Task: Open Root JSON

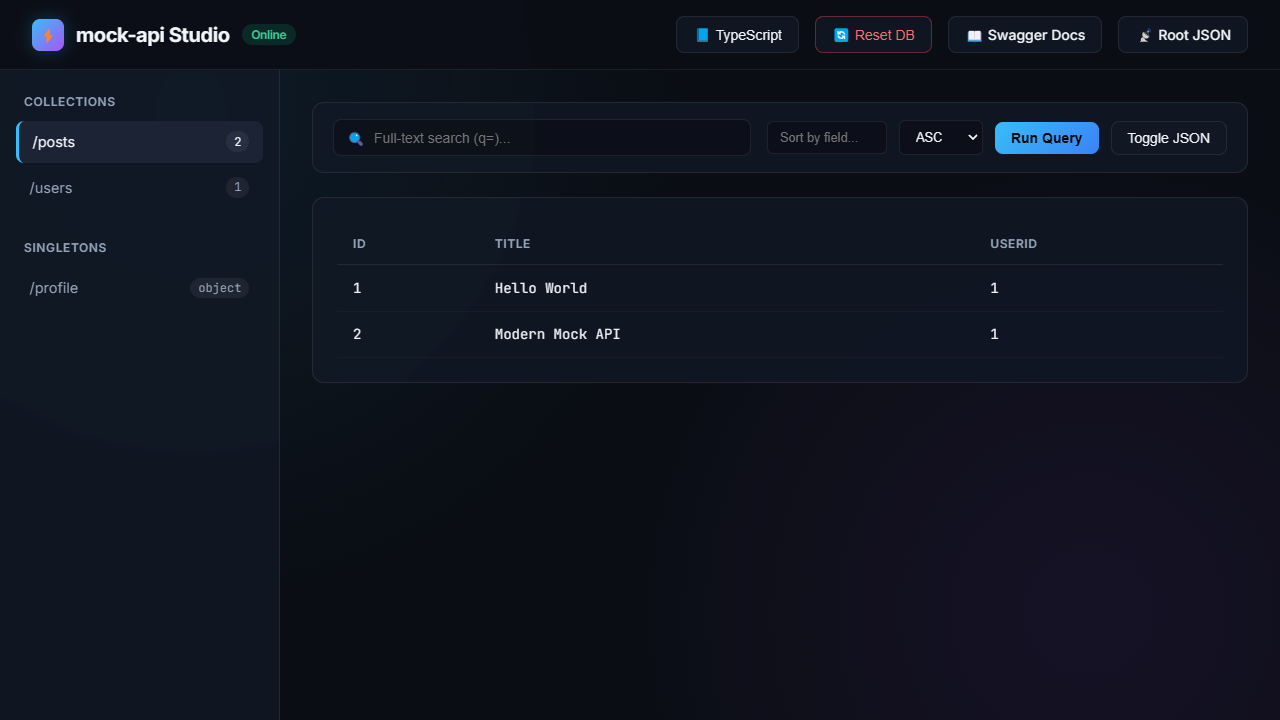Action: pyautogui.click(x=1183, y=35)
